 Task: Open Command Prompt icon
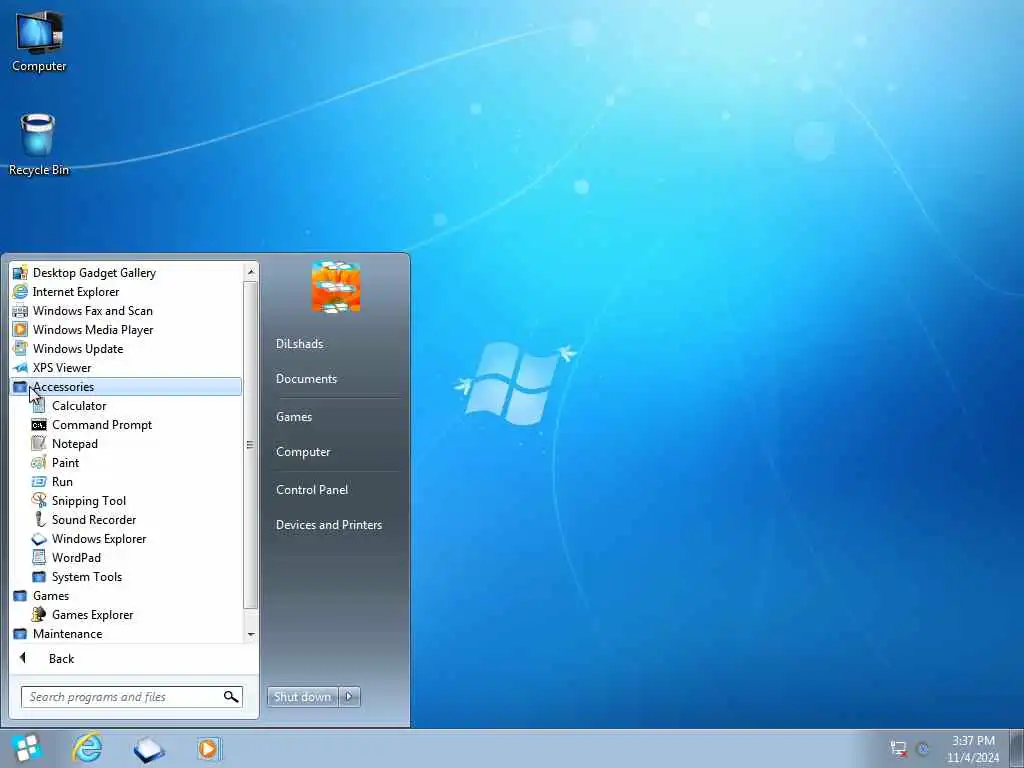click(39, 425)
